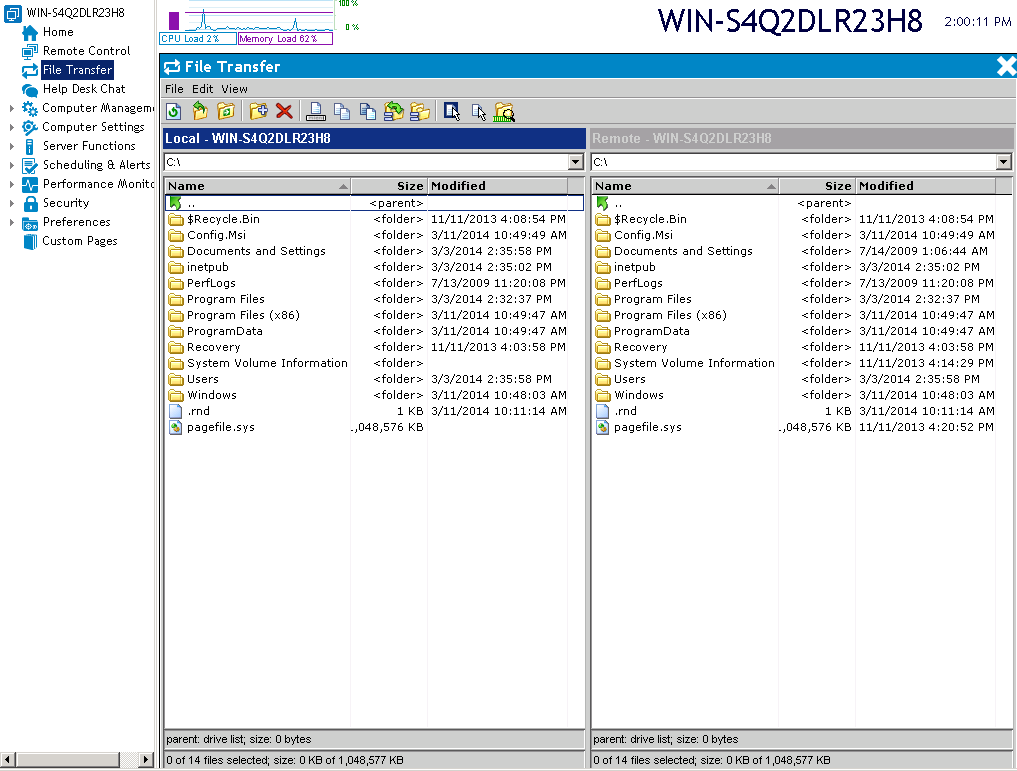
Task: Click the red X delete icon
Action: [284, 112]
